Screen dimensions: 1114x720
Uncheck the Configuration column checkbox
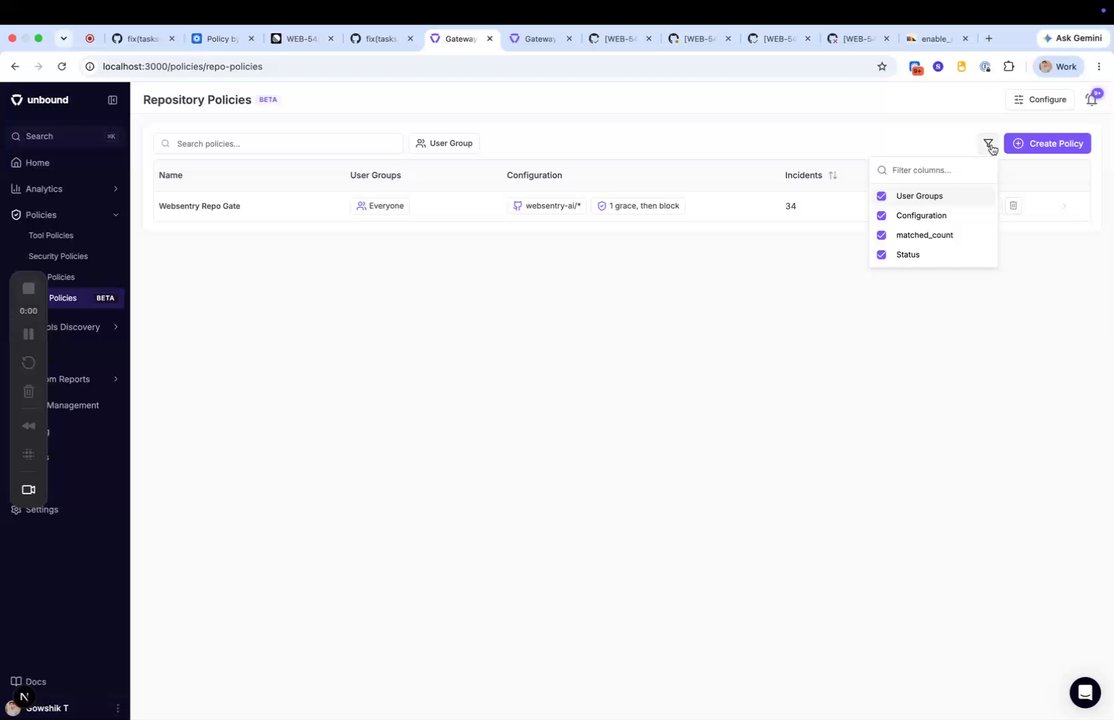(882, 215)
